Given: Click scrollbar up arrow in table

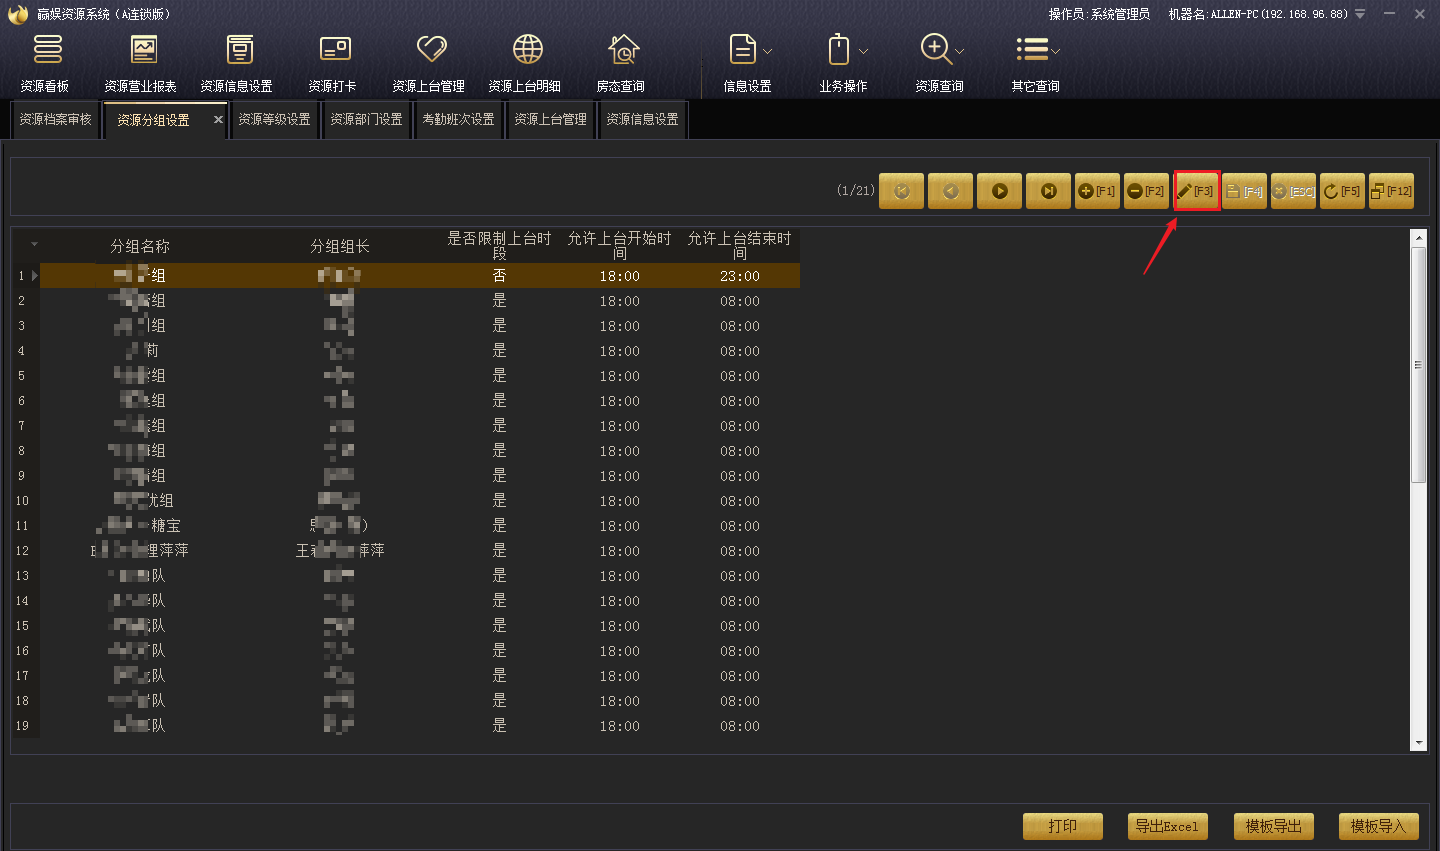Looking at the screenshot, I should point(1418,238).
